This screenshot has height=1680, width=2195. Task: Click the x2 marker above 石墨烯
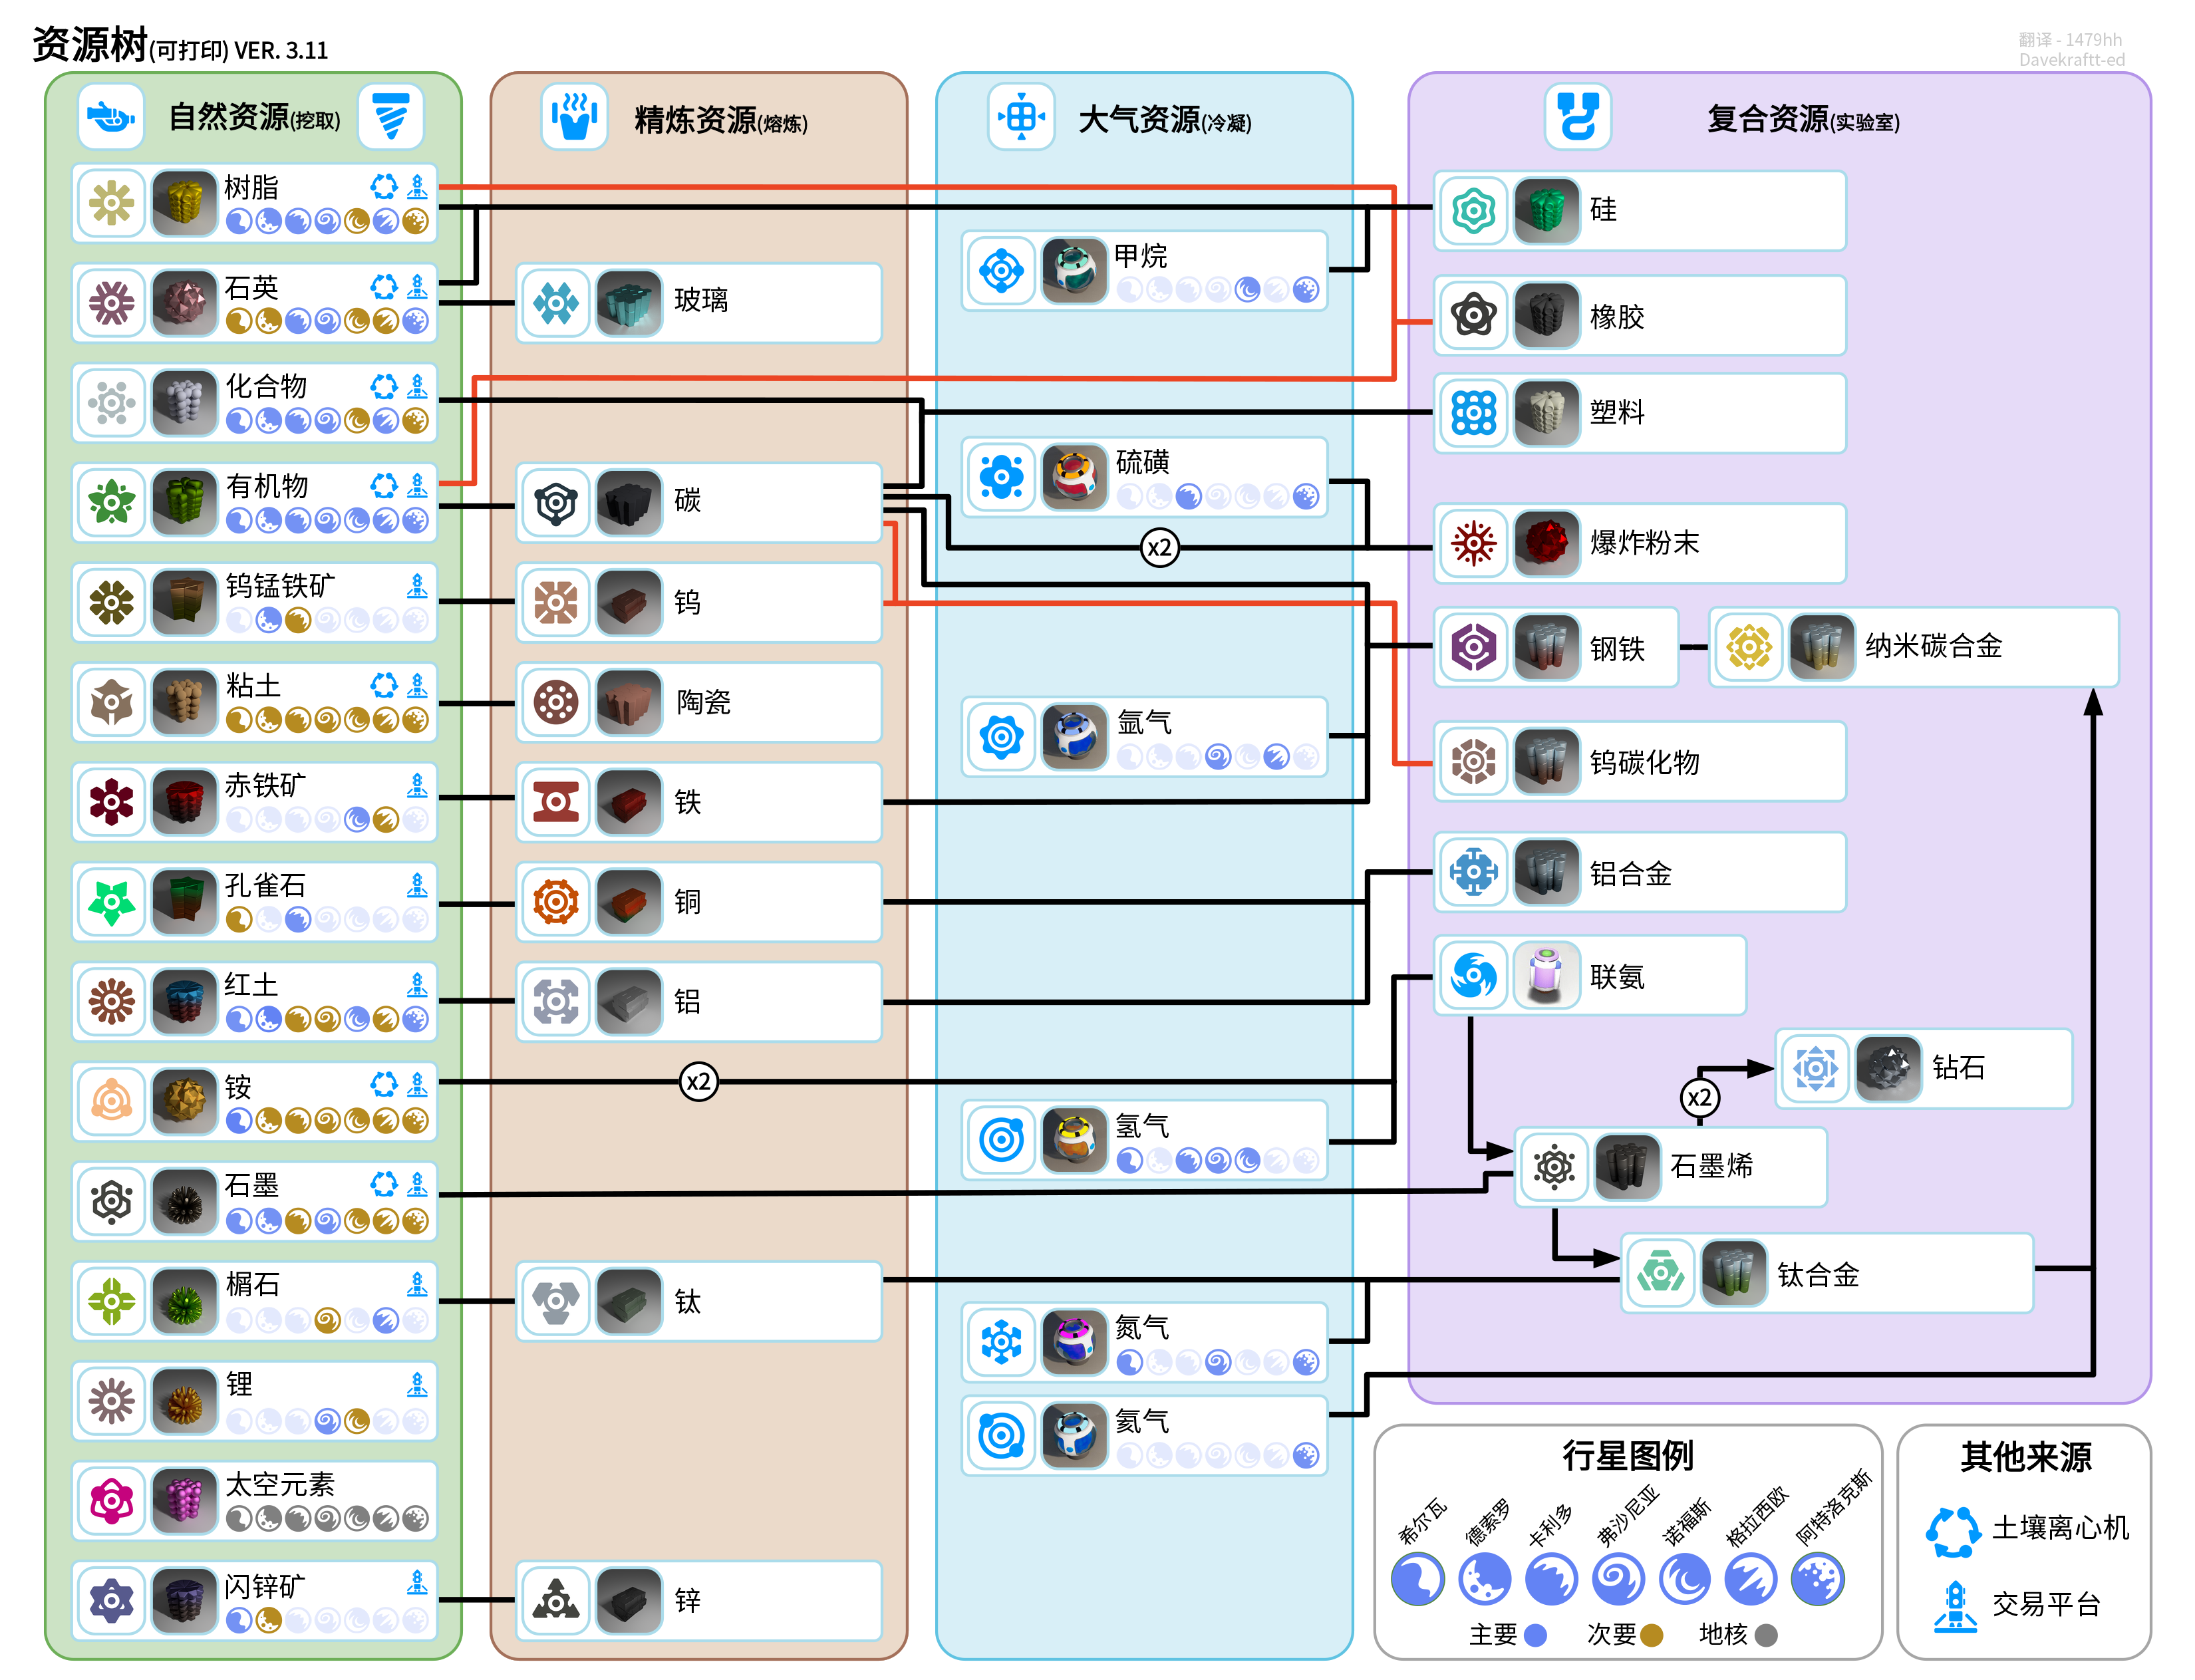coord(1699,1098)
